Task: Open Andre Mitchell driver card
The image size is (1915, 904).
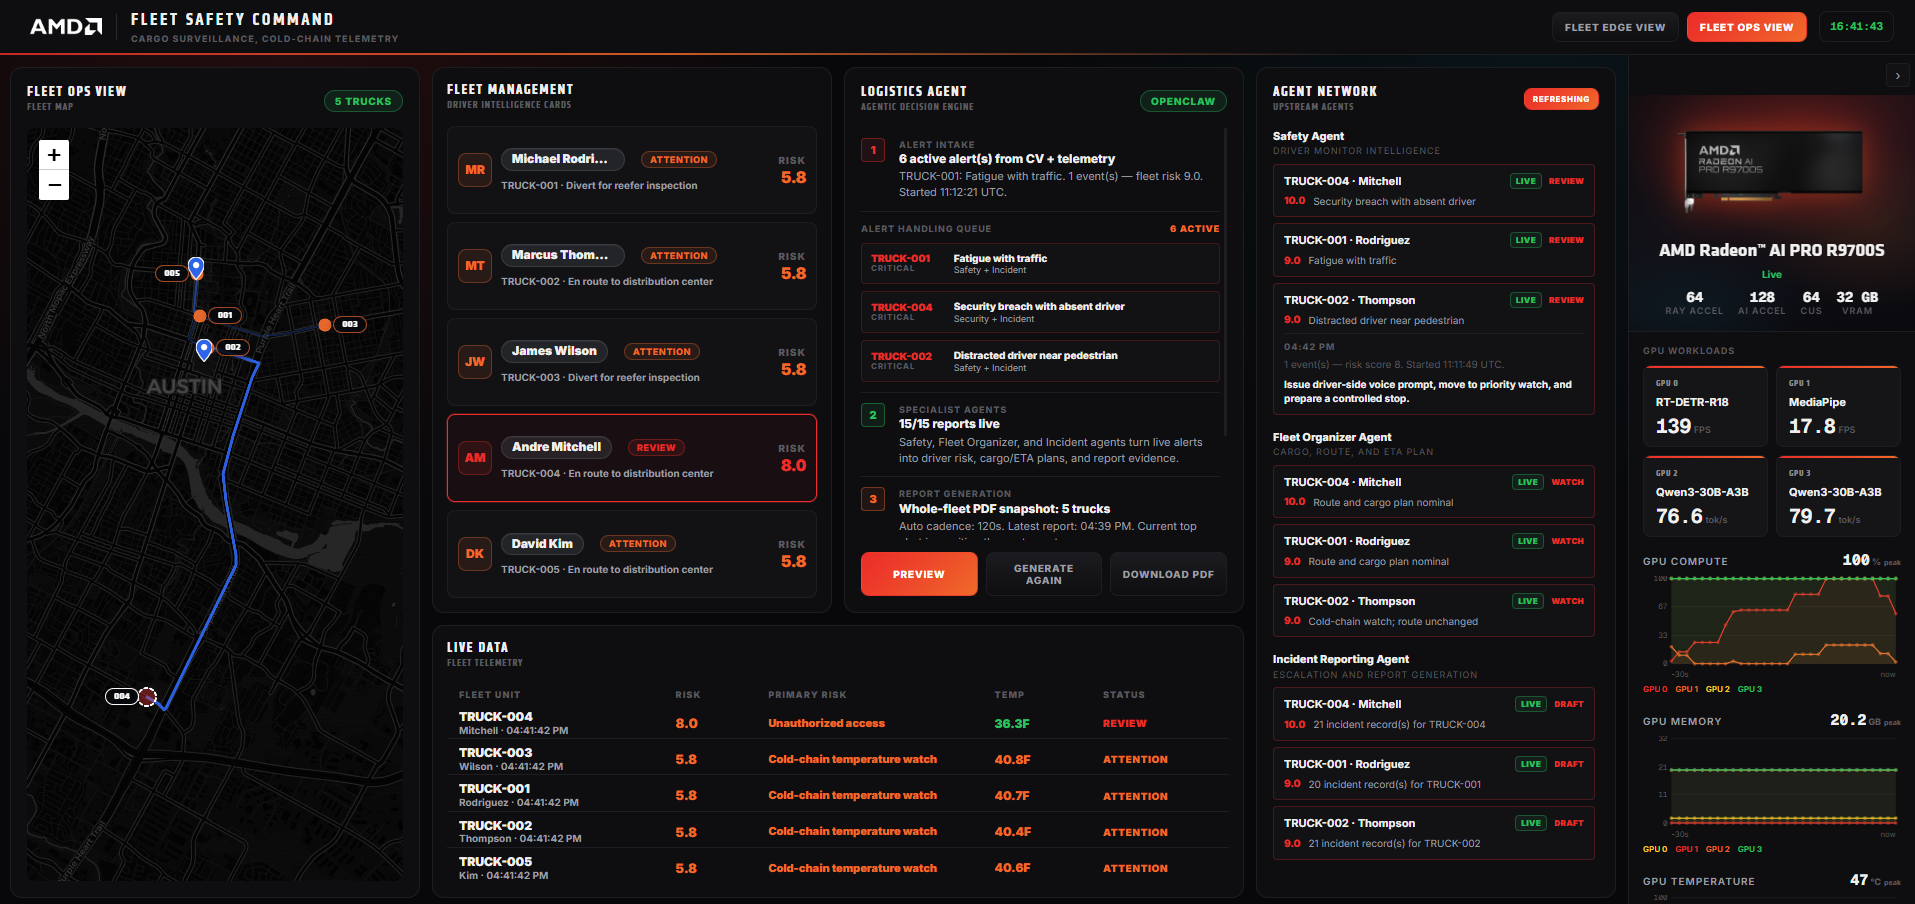Action: click(632, 458)
